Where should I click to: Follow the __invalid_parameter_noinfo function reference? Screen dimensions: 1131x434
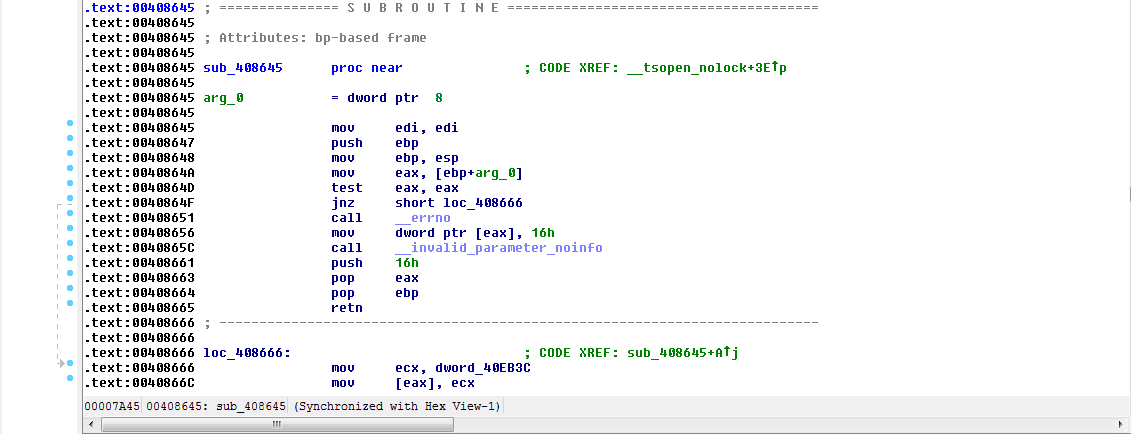click(498, 248)
